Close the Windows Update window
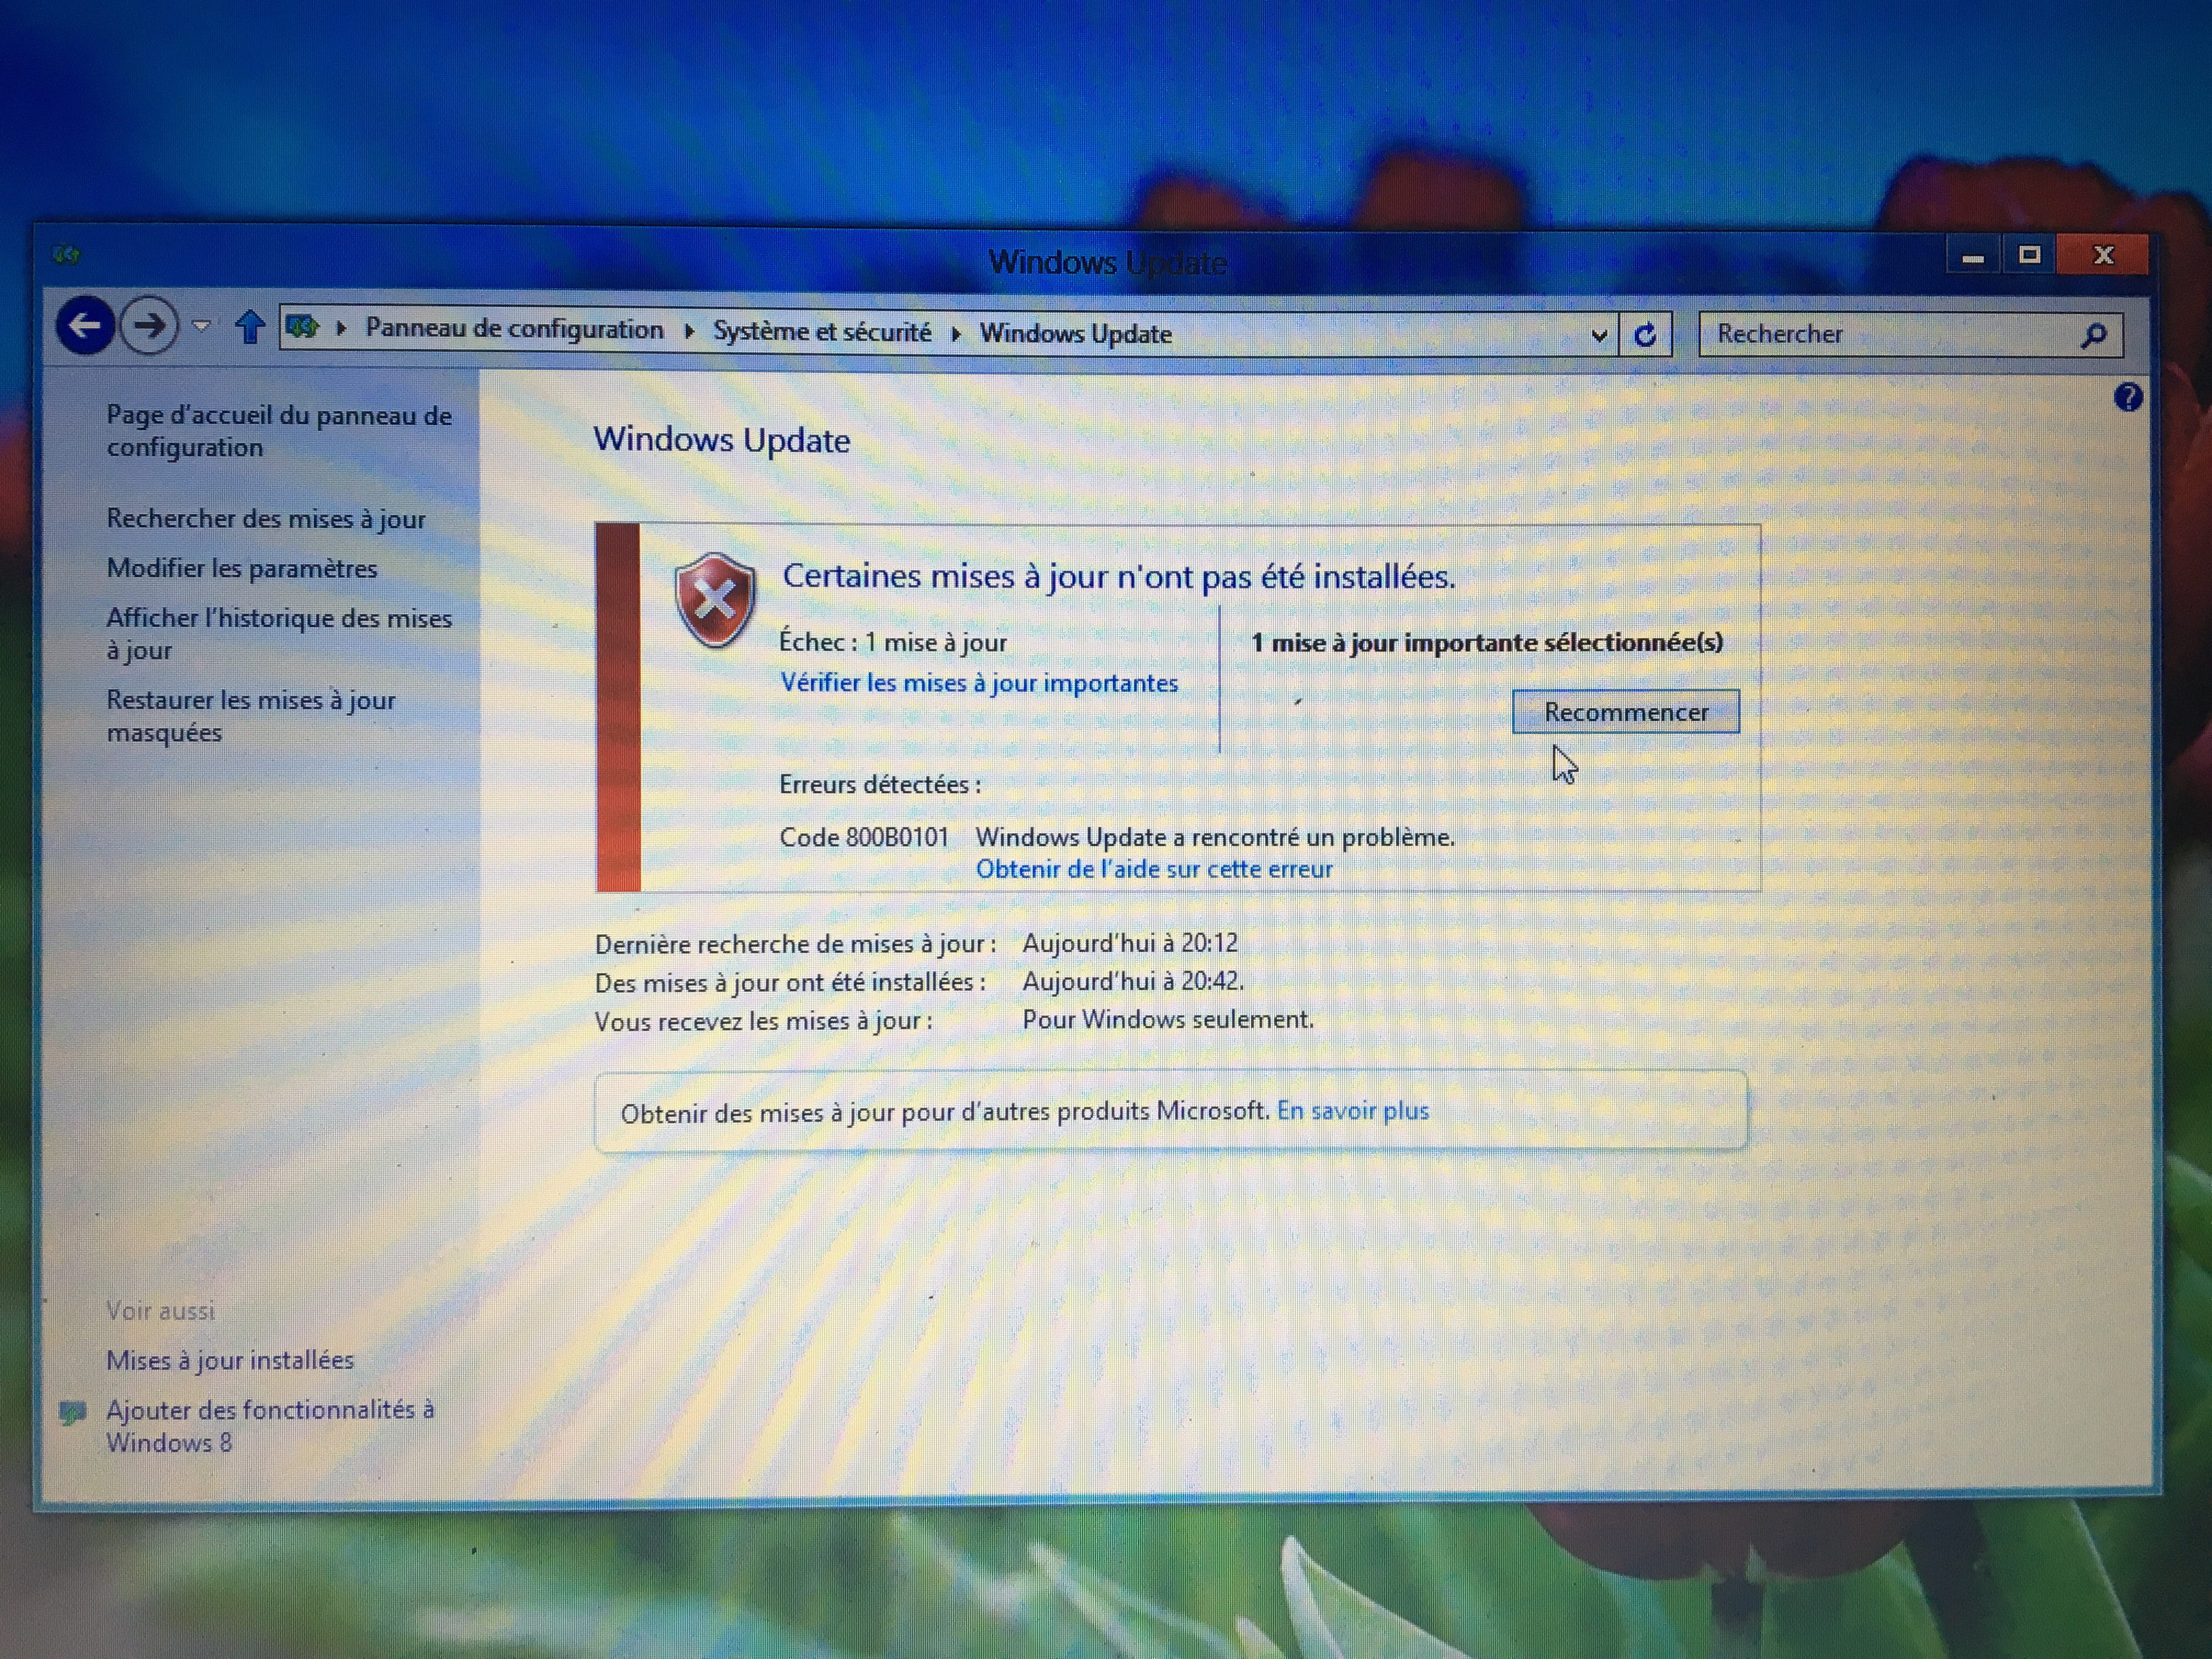2212x1659 pixels. [x=2103, y=256]
